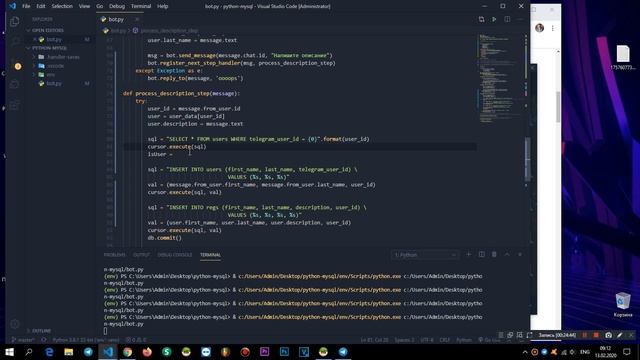The width and height of the screenshot is (640, 360).
Task: Open the notification center icon
Action: pos(627,351)
